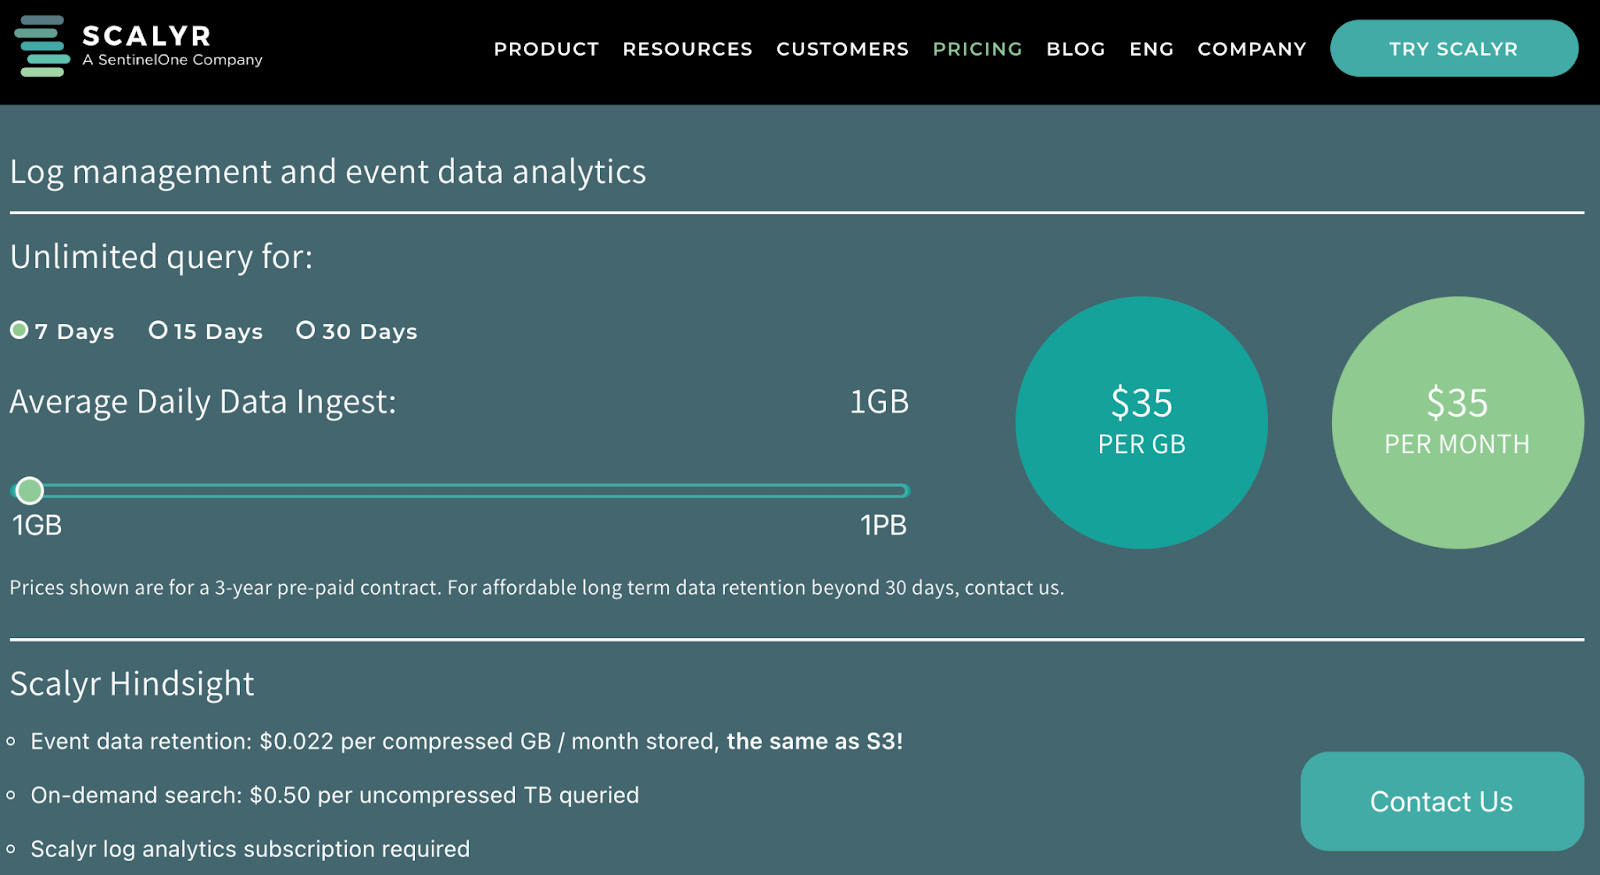Click the $35 PER GB circle
The image size is (1600, 875).
click(x=1141, y=422)
